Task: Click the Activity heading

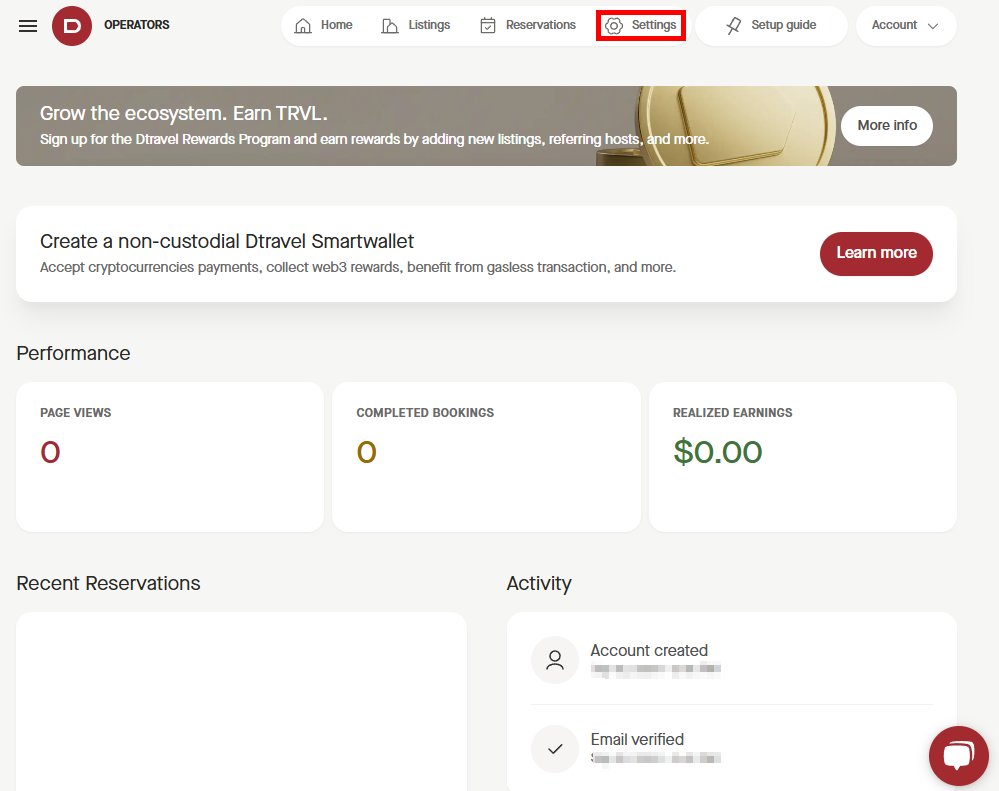Action: 539,583
